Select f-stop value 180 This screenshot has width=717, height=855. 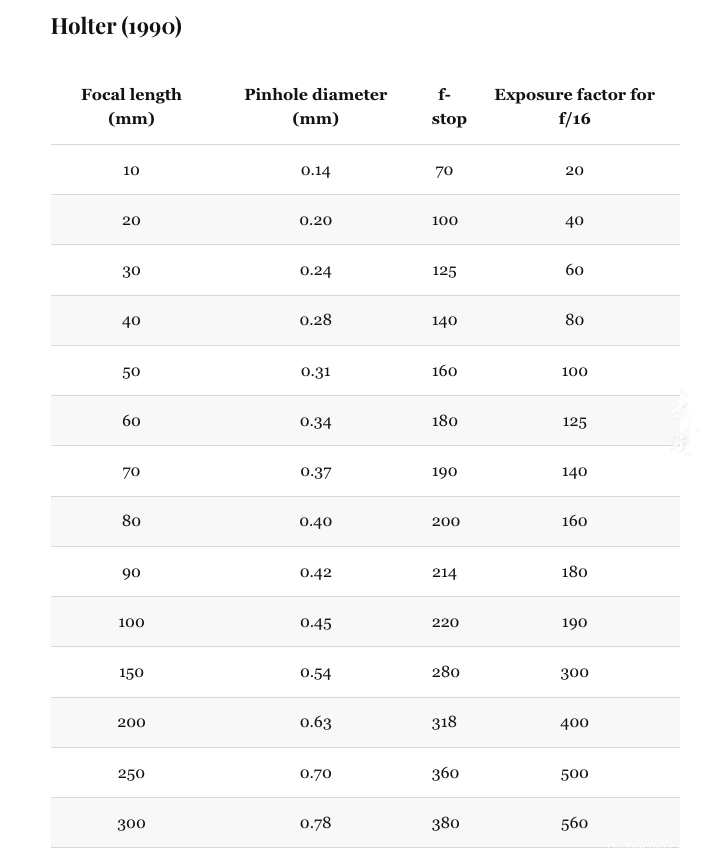point(445,421)
